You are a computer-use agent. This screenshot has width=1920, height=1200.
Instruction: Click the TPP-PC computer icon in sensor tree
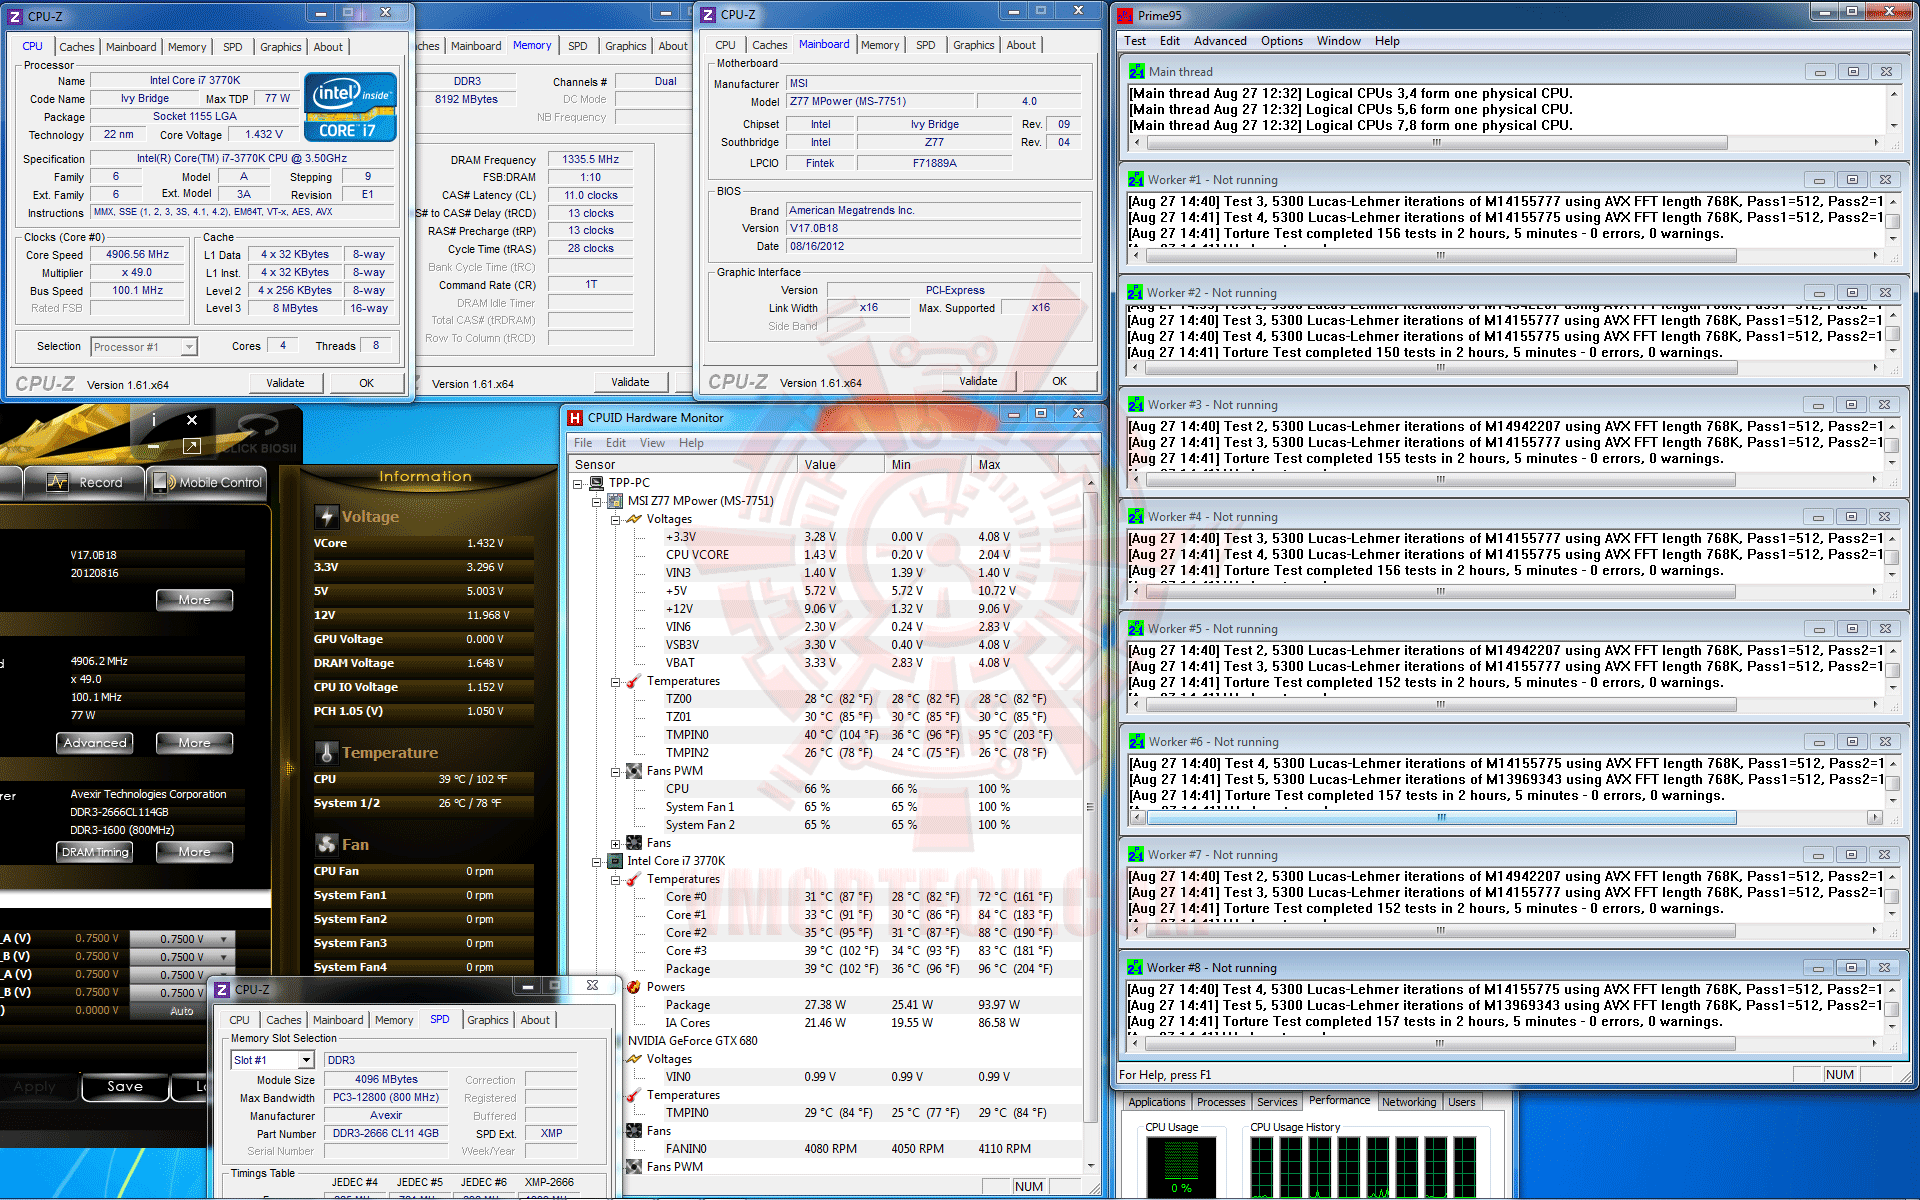click(x=597, y=483)
